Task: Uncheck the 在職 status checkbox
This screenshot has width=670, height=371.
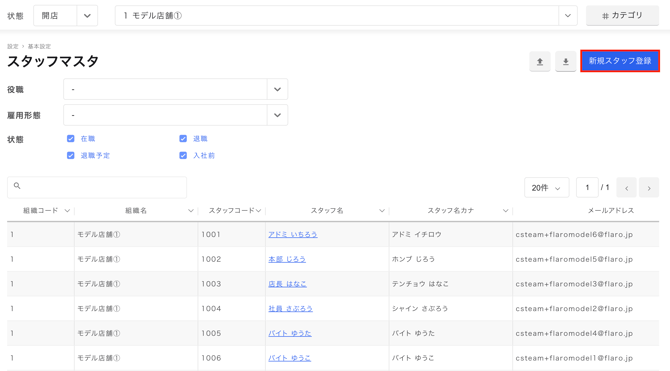Action: 71,138
